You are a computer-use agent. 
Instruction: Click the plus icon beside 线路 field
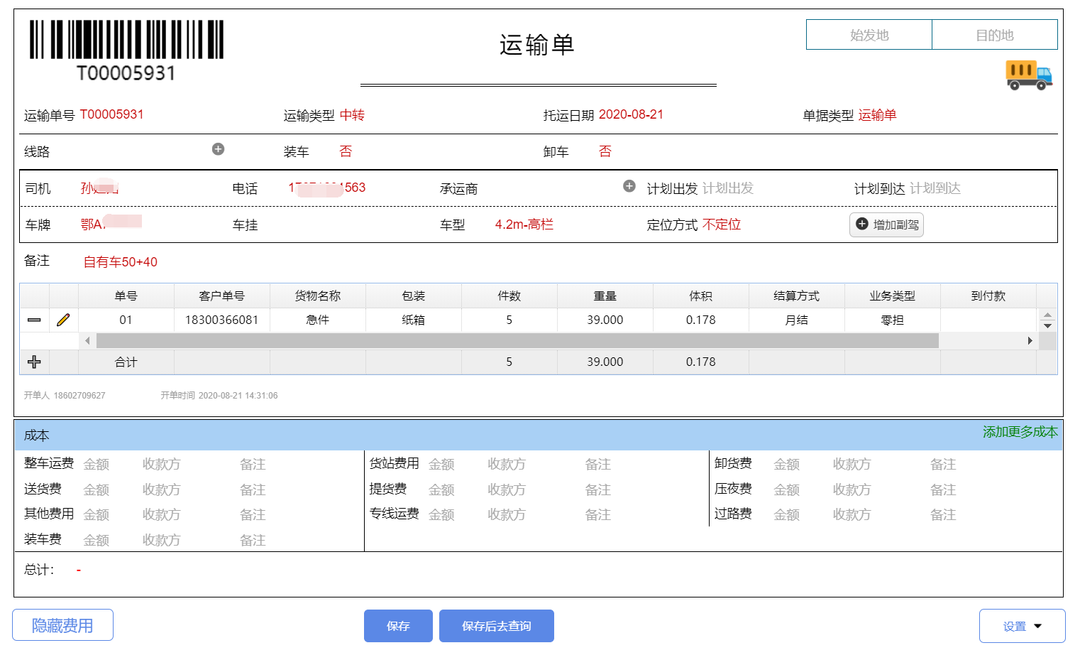[218, 149]
